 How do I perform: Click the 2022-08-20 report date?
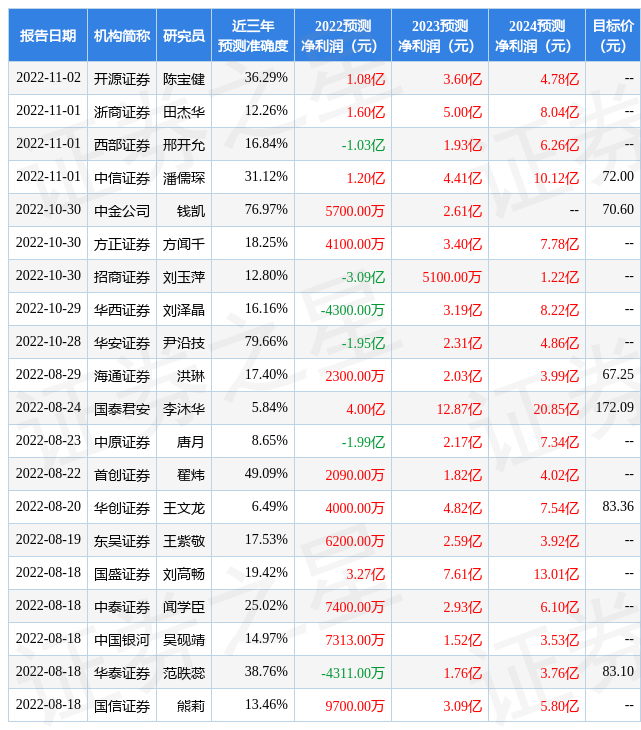[48, 506]
